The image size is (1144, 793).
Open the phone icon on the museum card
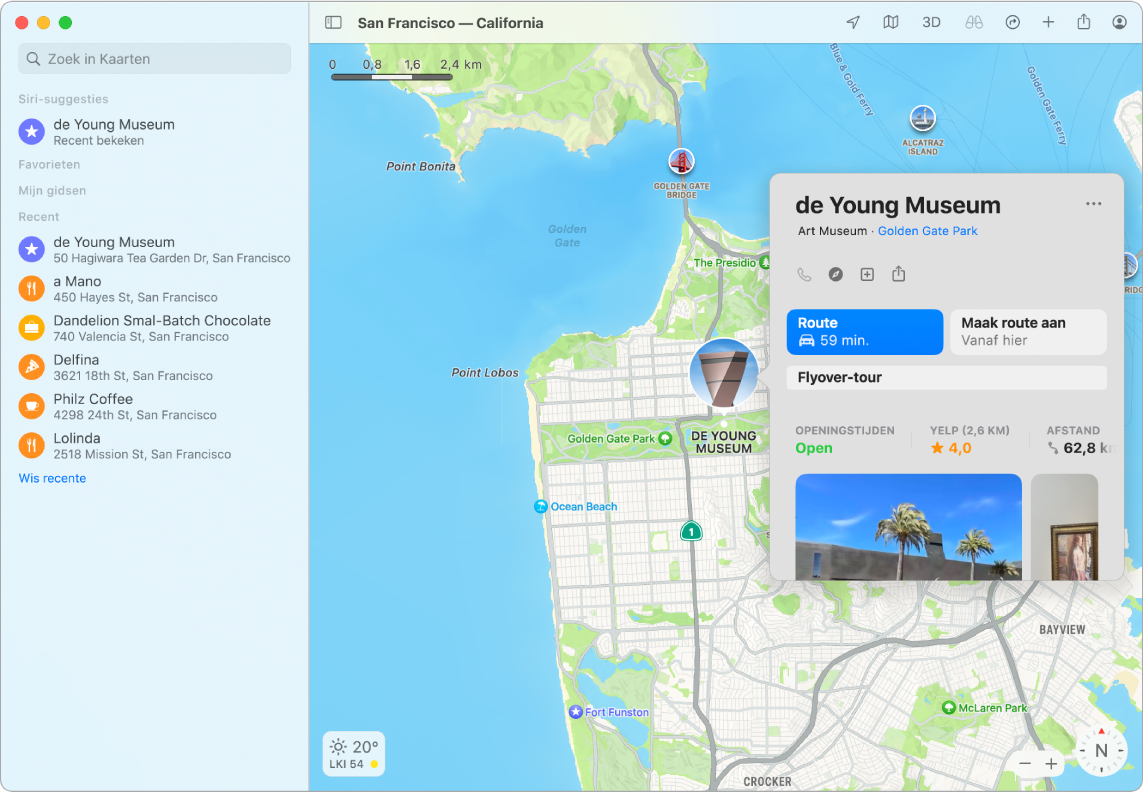tap(804, 274)
